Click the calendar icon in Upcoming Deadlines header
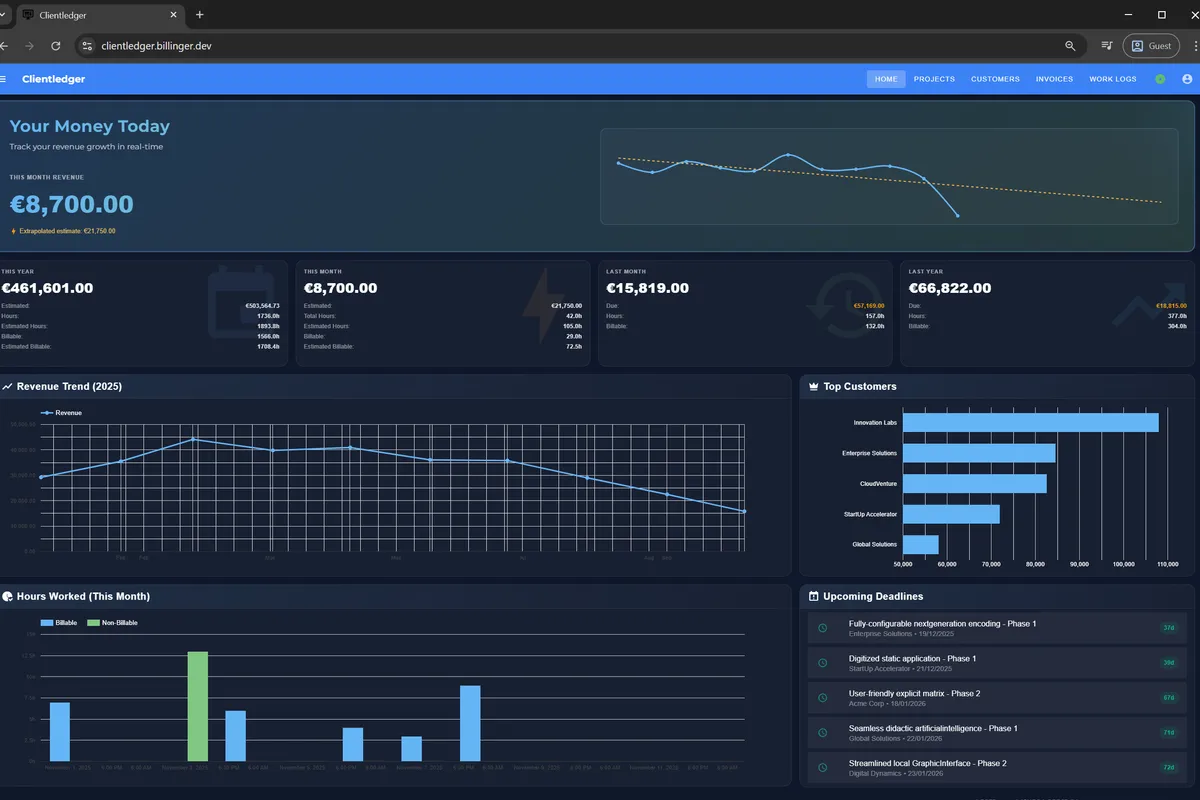The width and height of the screenshot is (1200, 800). [812, 596]
